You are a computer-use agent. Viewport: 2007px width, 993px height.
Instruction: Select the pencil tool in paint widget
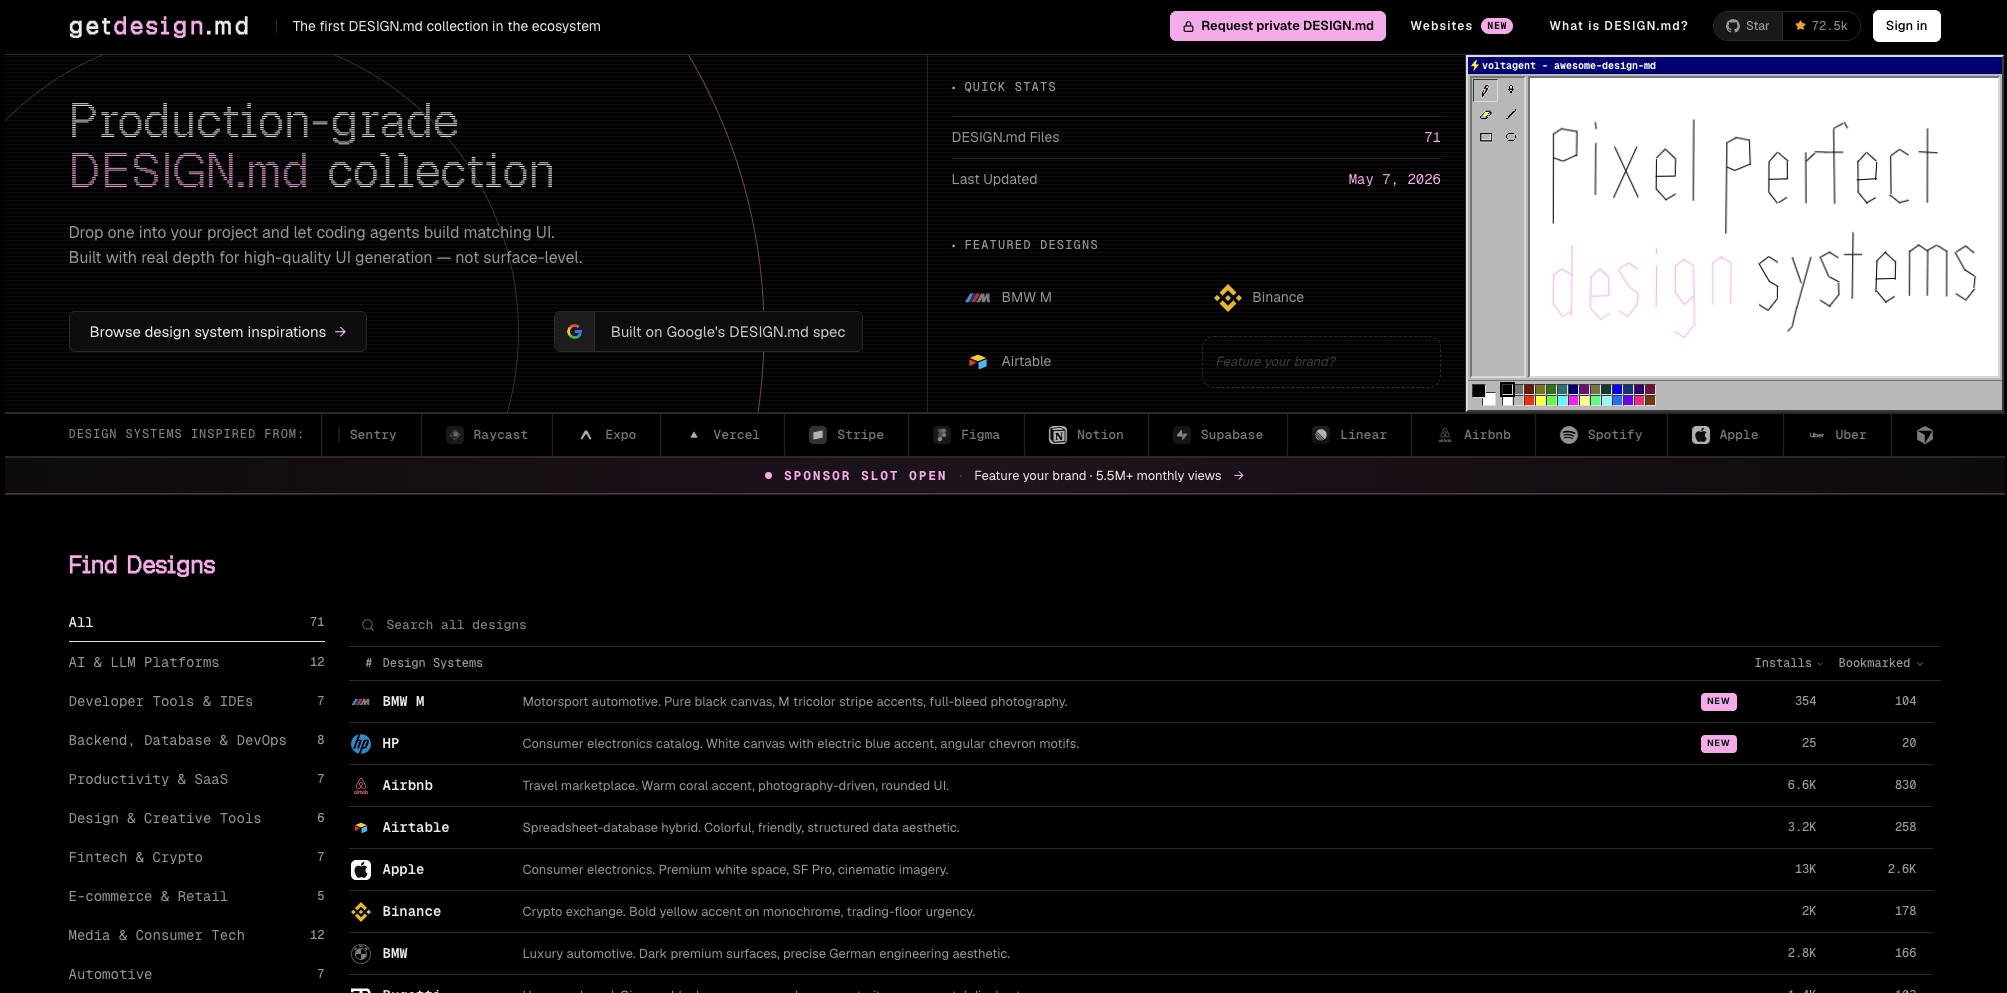pos(1485,90)
